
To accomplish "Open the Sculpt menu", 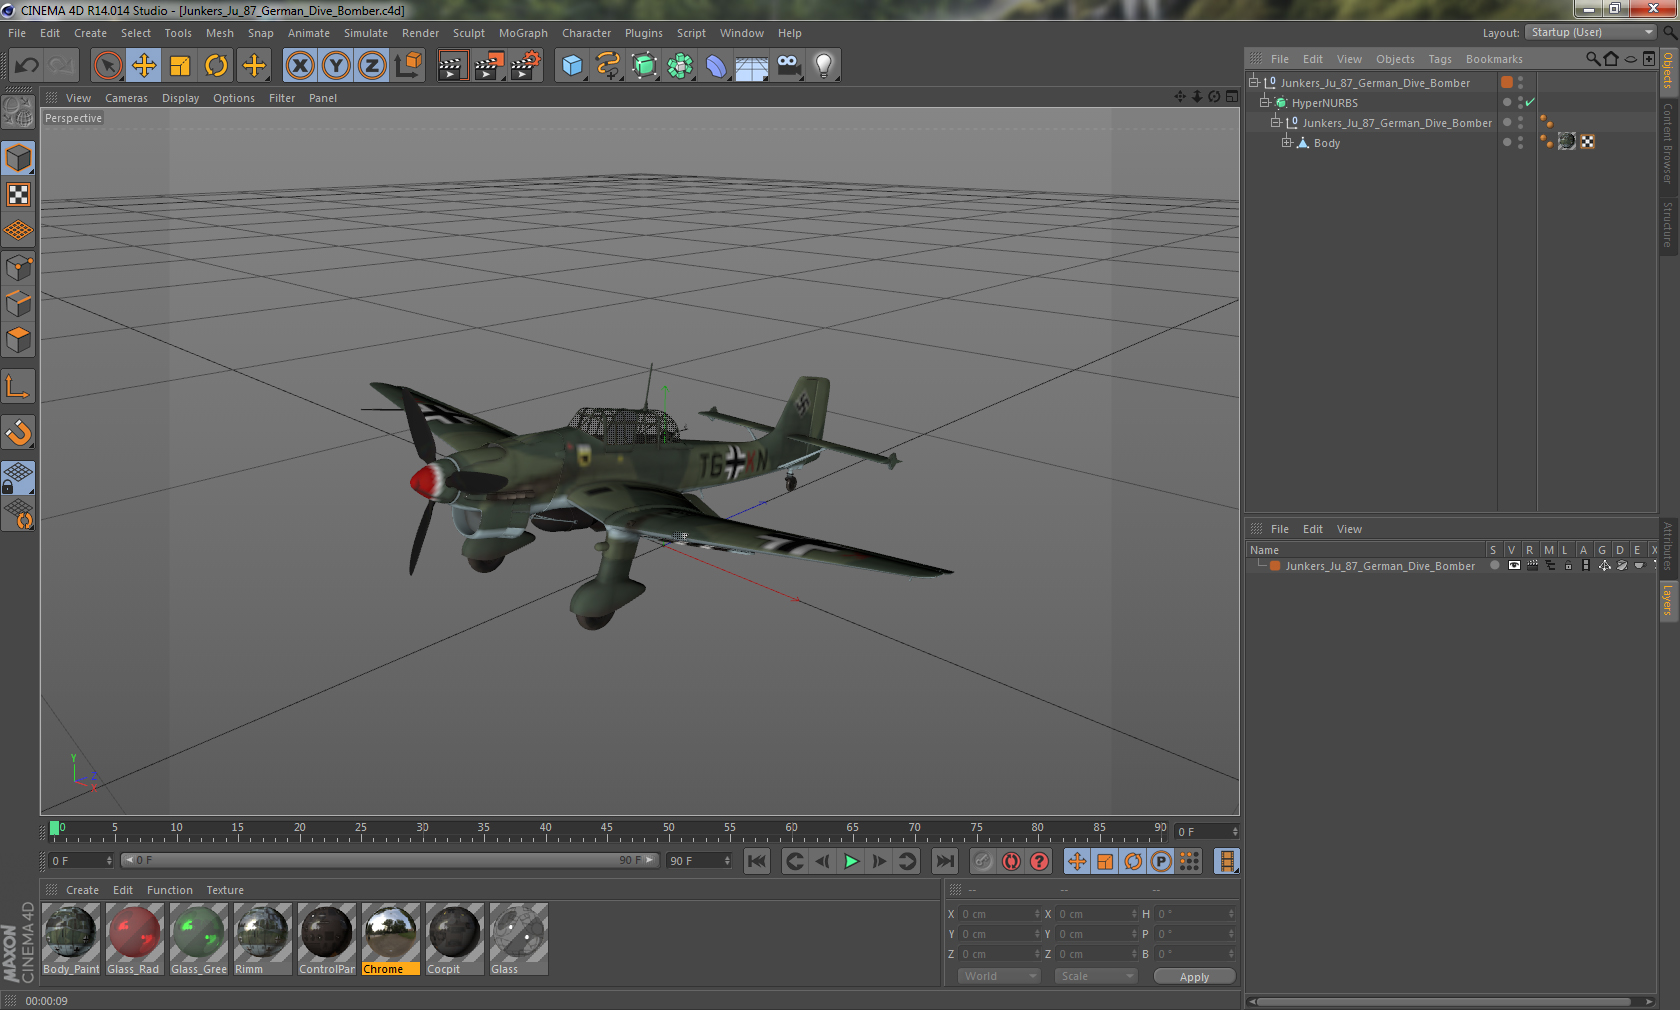I will pos(468,33).
